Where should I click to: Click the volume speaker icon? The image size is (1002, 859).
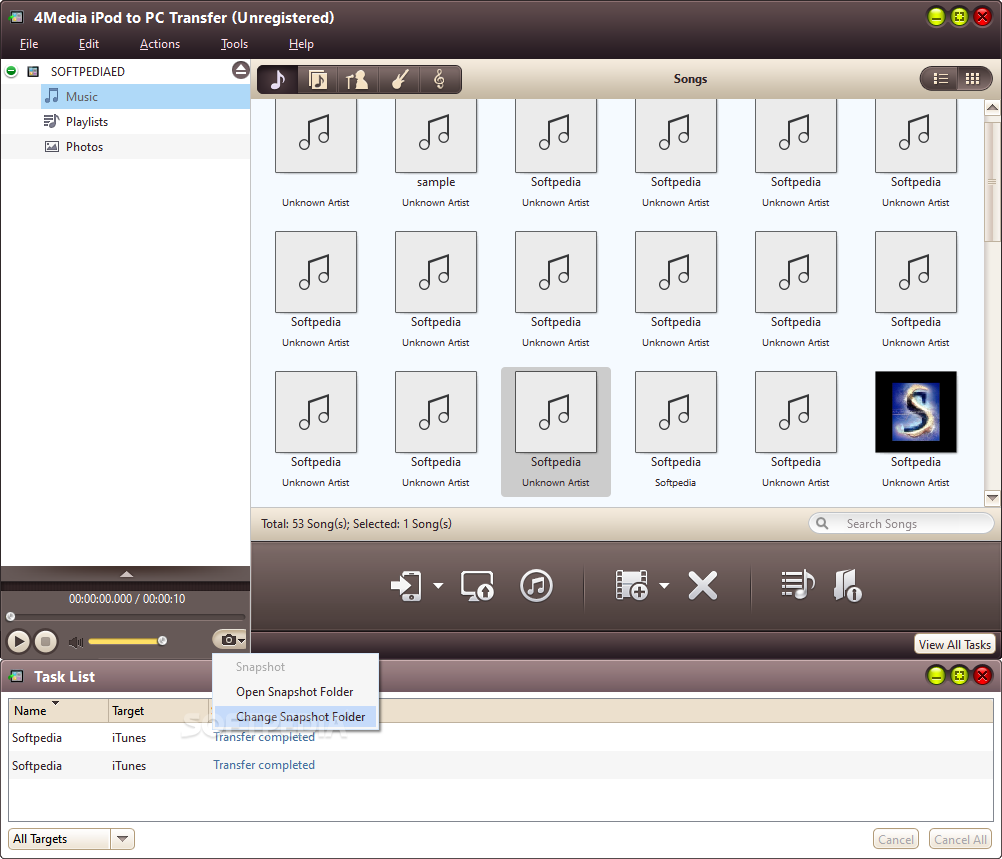(76, 642)
